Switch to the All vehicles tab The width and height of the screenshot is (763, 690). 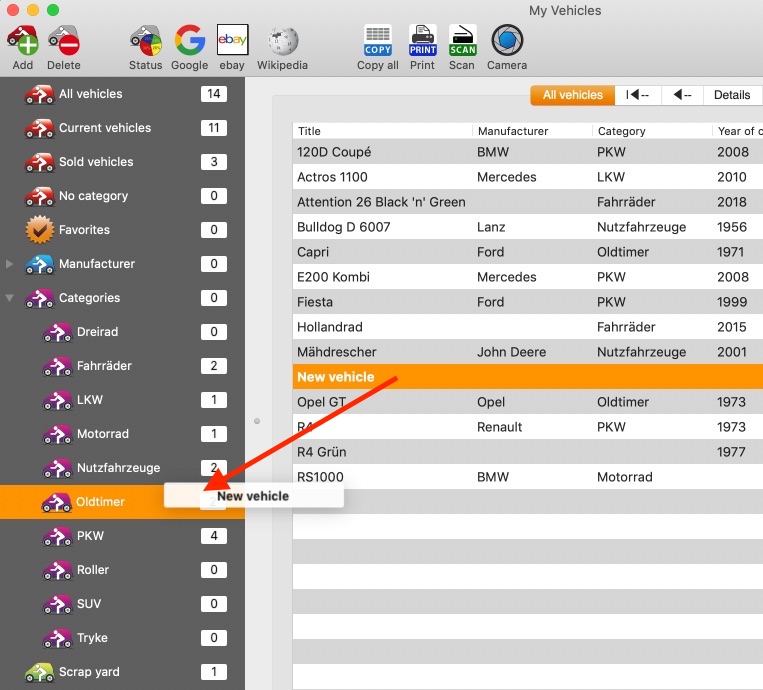(x=573, y=95)
